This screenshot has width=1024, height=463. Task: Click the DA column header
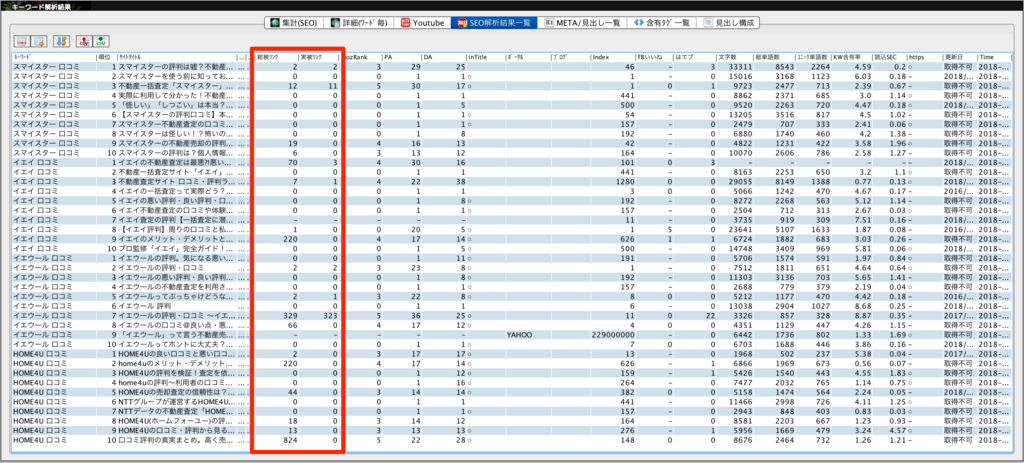443,57
